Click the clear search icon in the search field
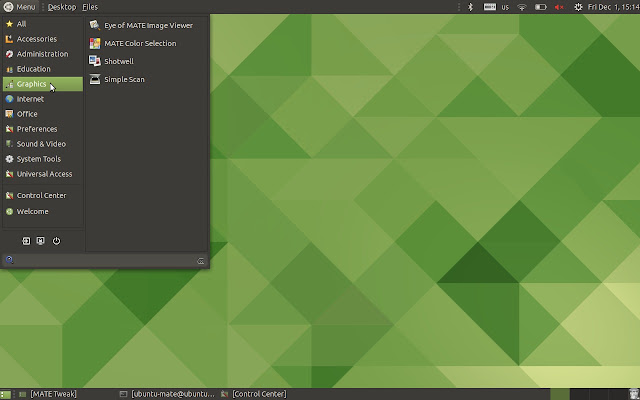The height and width of the screenshot is (400, 640). pos(200,261)
